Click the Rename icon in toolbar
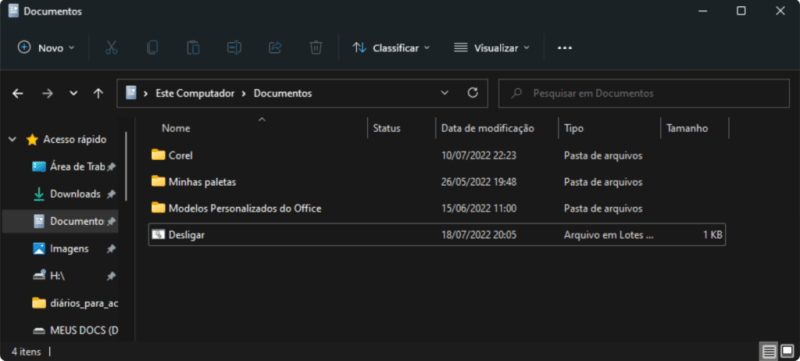 (234, 48)
